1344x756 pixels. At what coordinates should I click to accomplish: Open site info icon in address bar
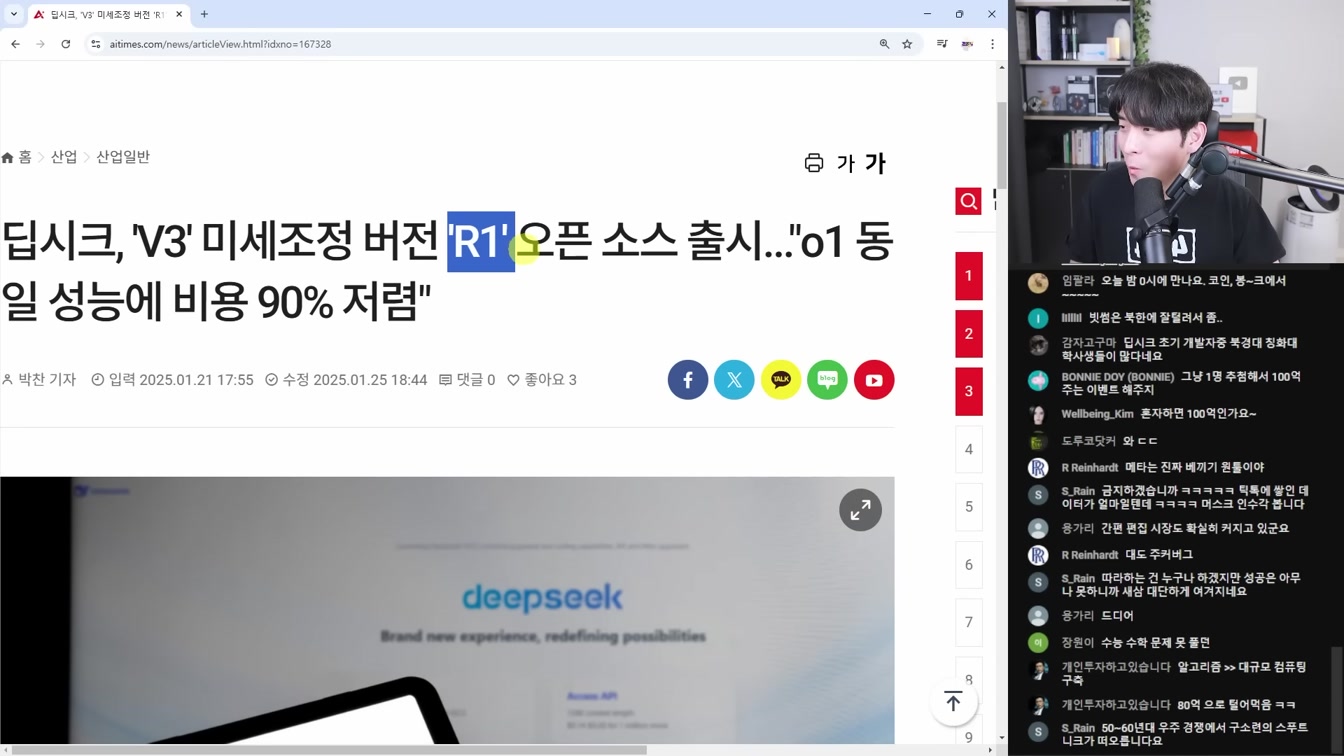point(96,44)
